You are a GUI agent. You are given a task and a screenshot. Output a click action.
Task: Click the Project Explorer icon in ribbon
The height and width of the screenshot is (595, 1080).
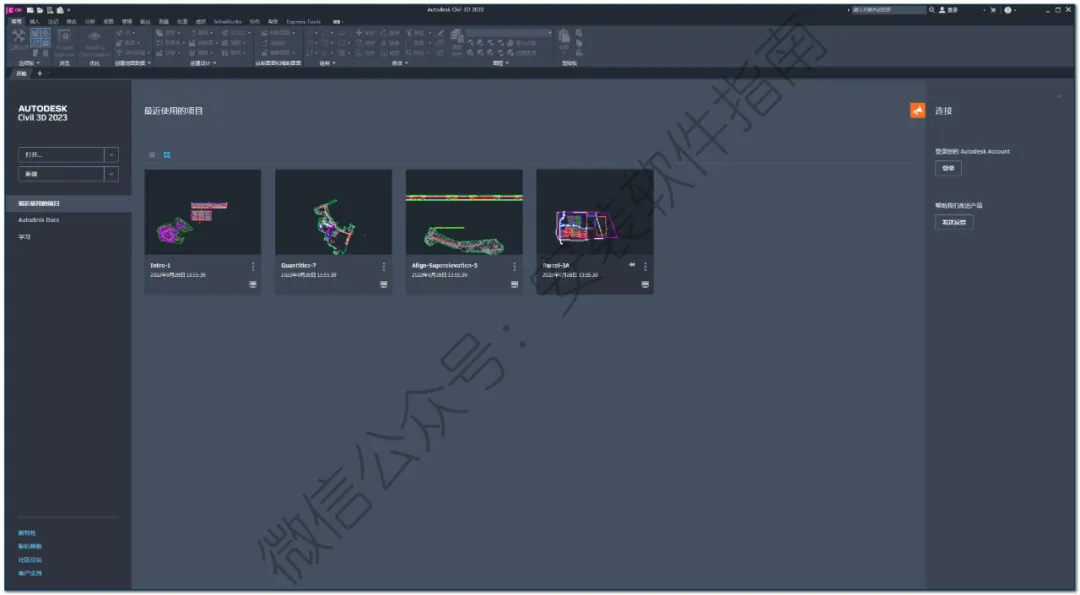(x=64, y=36)
